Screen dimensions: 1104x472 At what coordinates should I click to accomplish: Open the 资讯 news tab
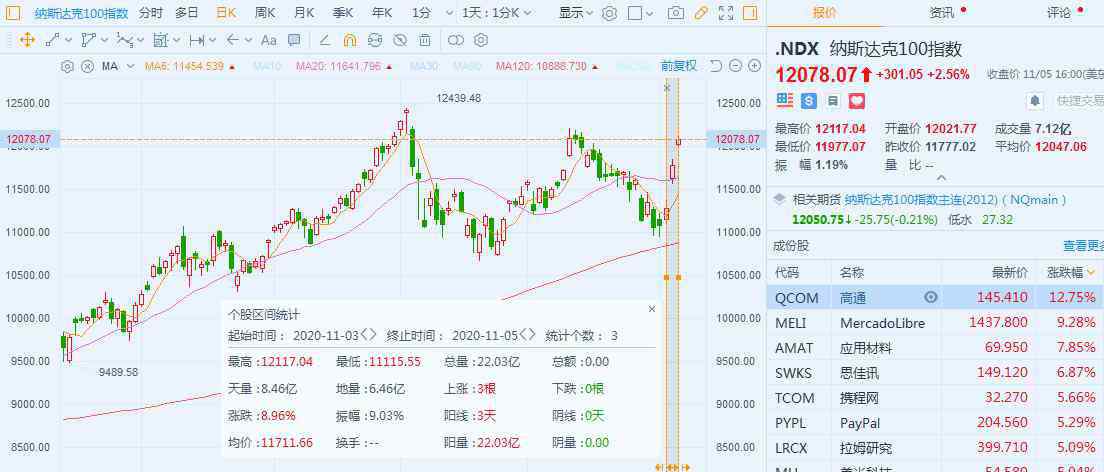[941, 13]
